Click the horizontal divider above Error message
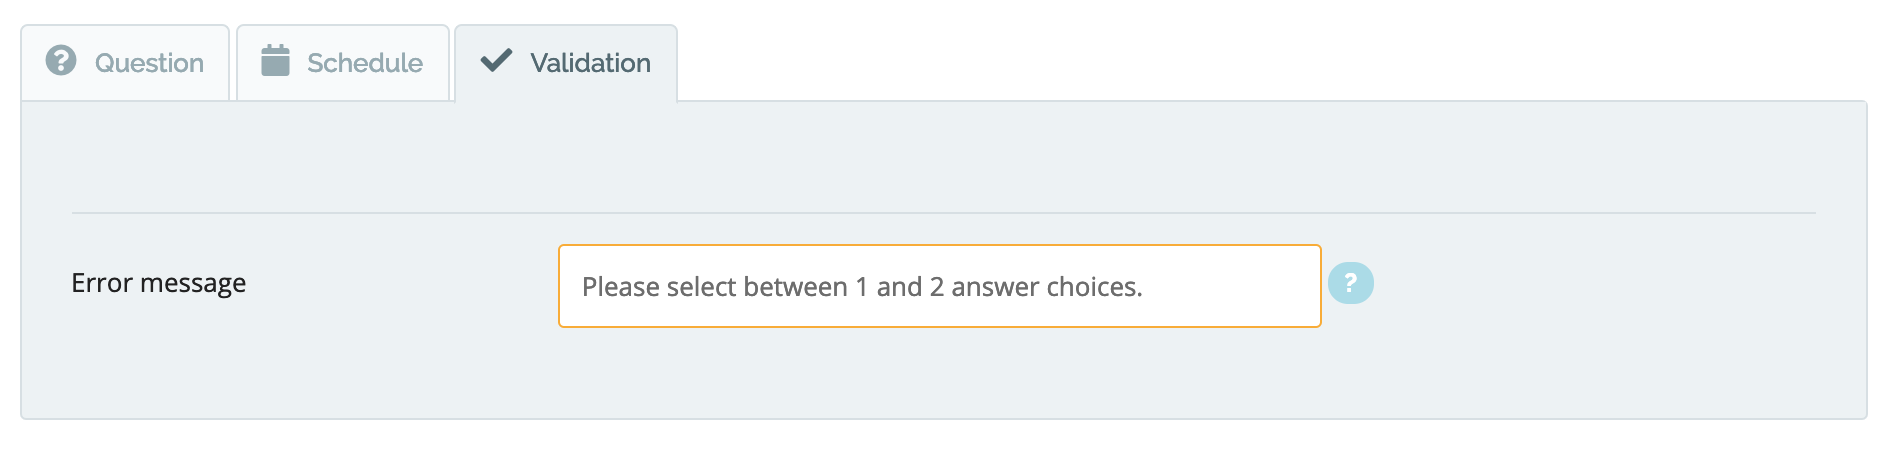 click(943, 213)
